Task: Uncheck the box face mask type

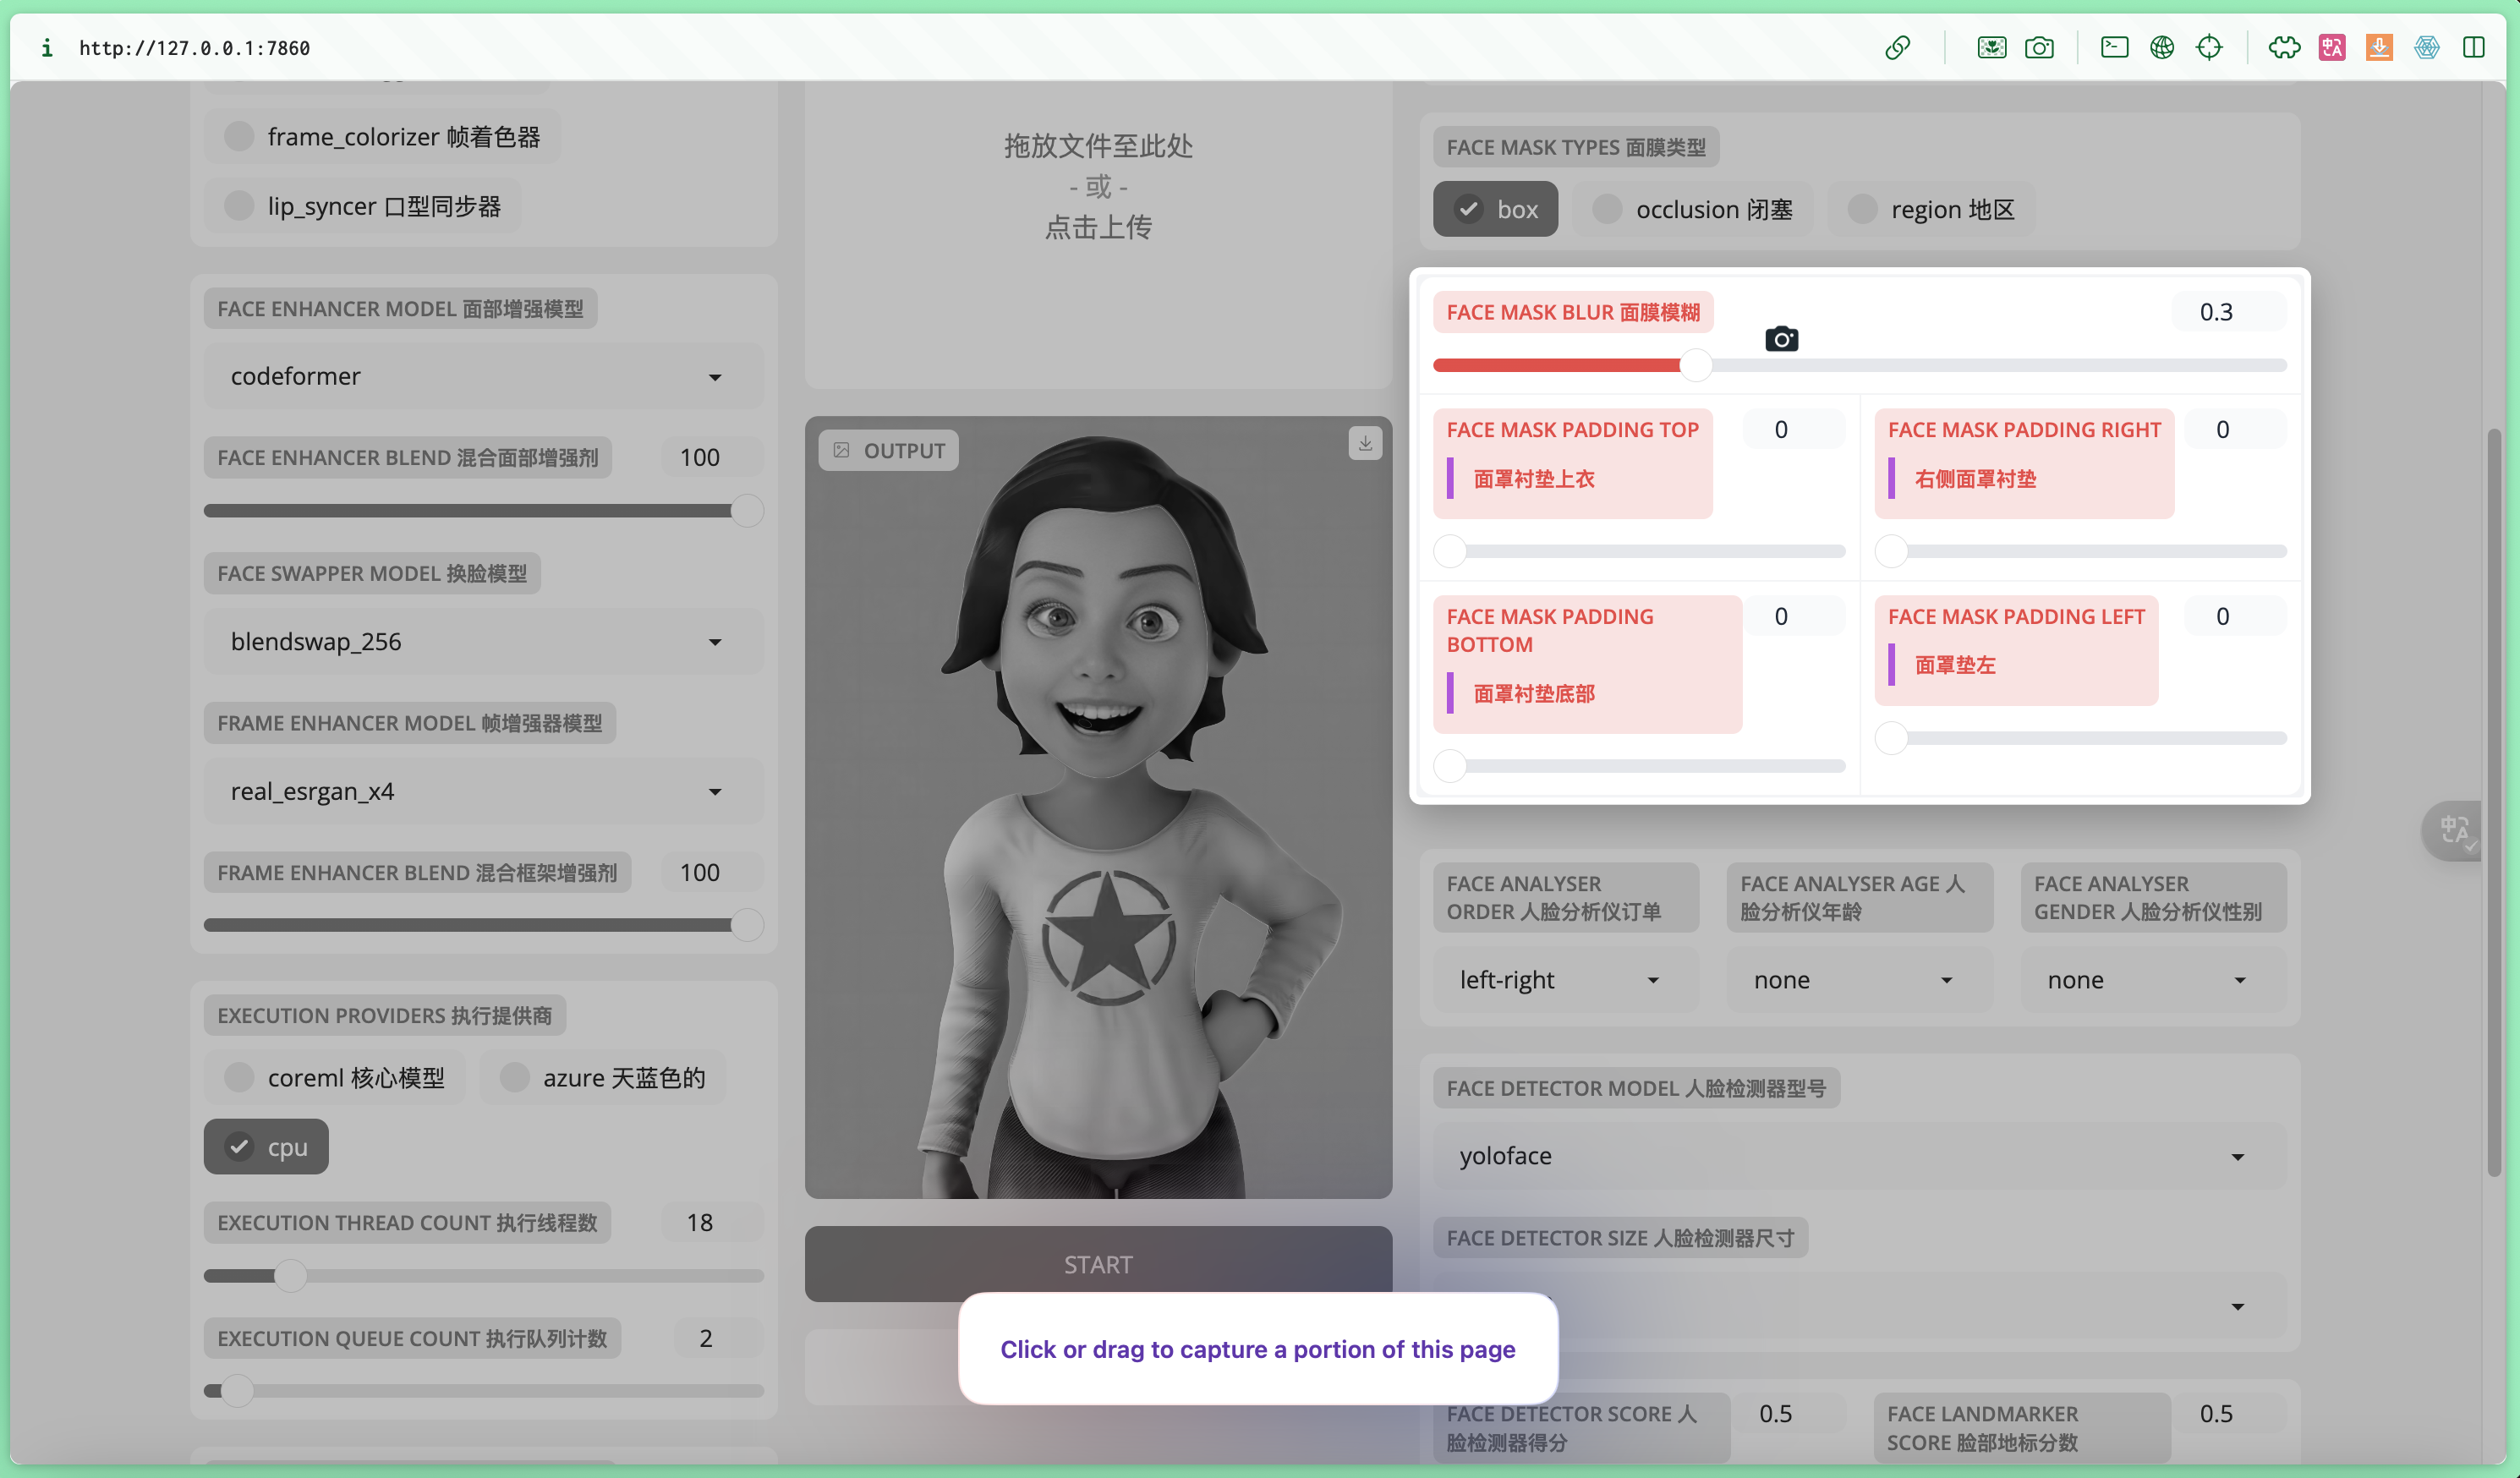Action: tap(1495, 209)
